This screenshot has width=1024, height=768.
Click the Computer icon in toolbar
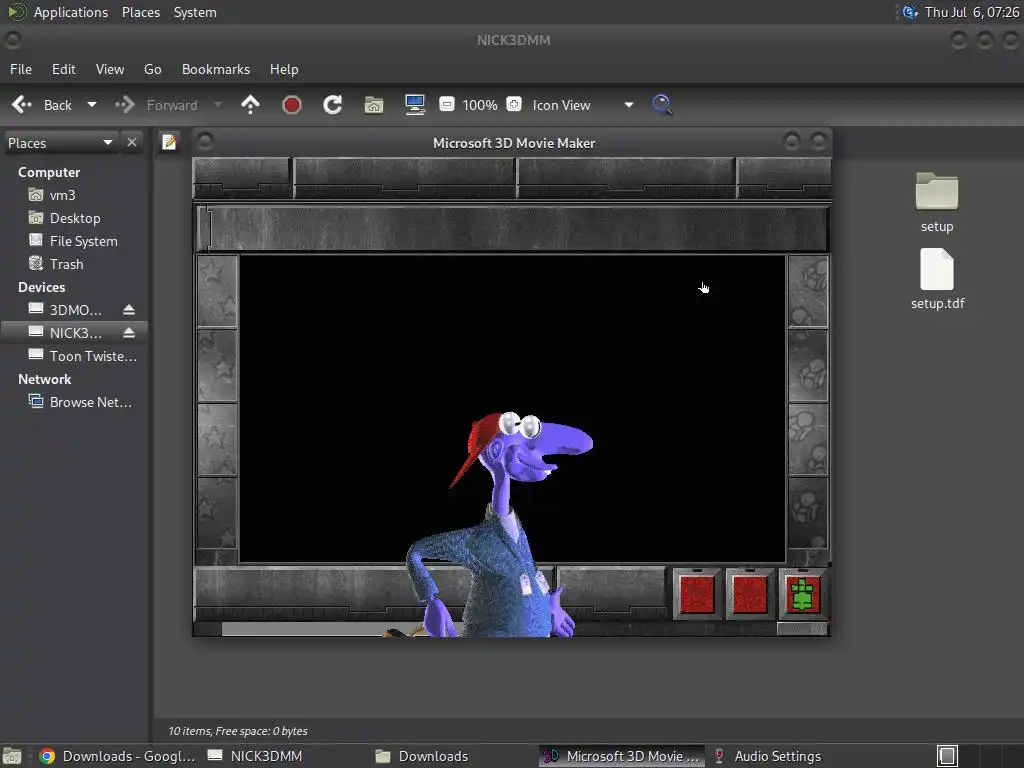click(x=415, y=104)
